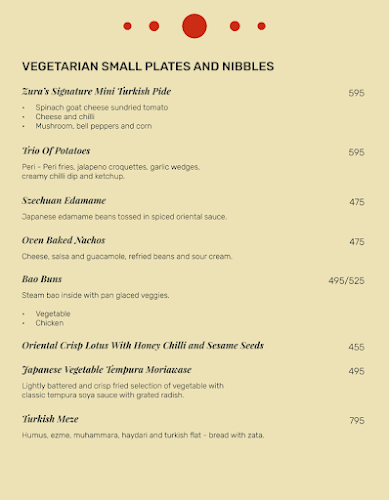Image resolution: width=389 pixels, height=500 pixels.
Task: Click Japanese Vegetable Tempura Moriawase title
Action: pos(107,370)
